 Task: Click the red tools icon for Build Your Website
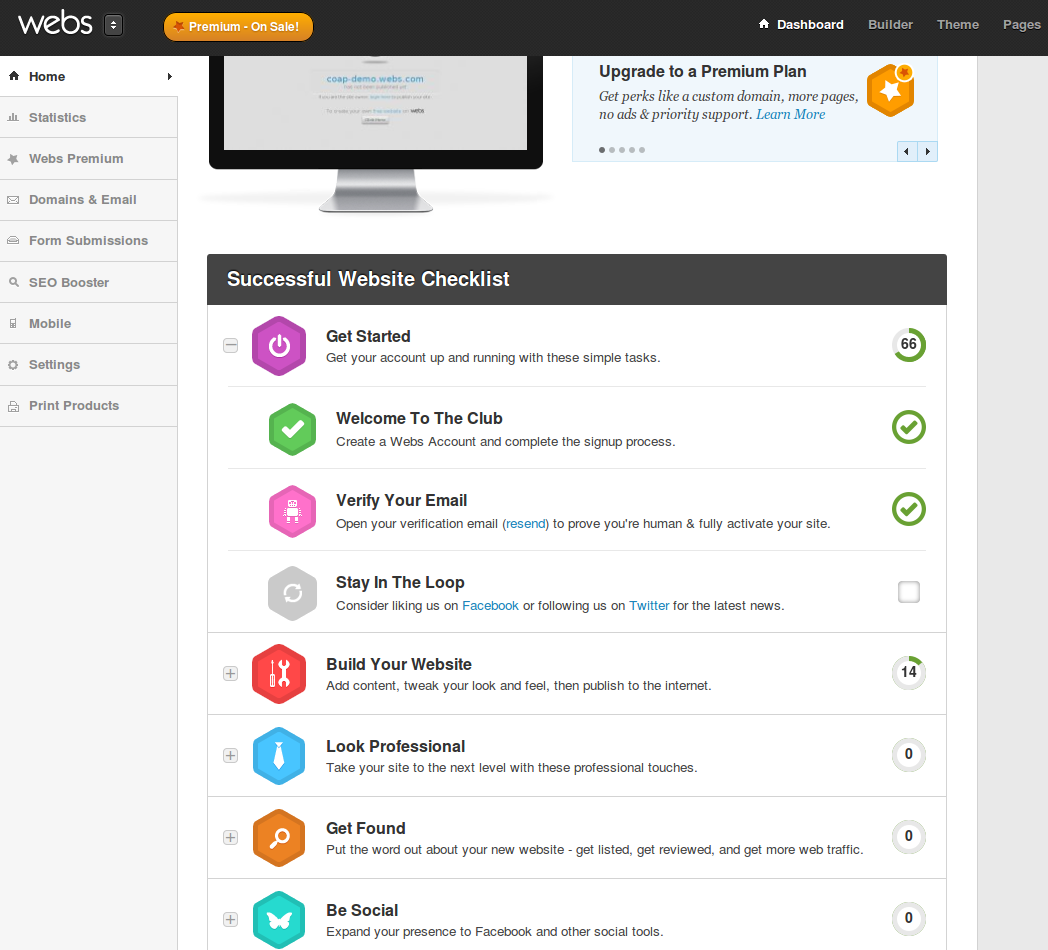click(279, 674)
